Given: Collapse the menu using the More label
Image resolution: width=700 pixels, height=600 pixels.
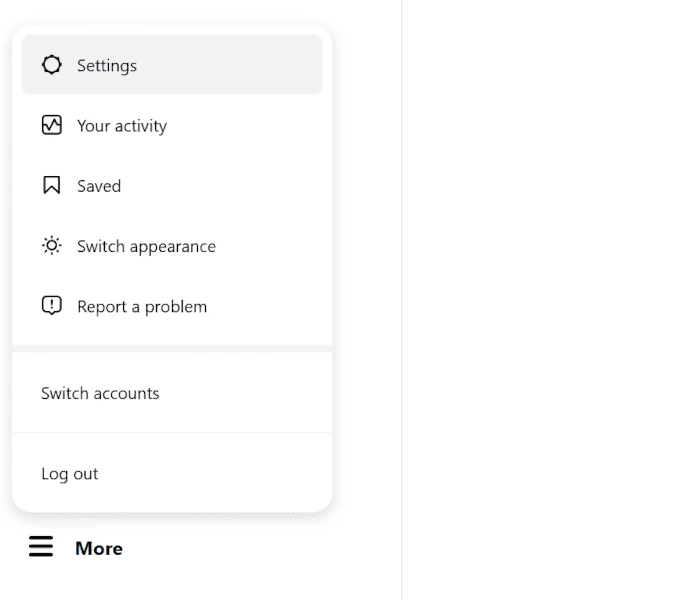Looking at the screenshot, I should [x=99, y=548].
